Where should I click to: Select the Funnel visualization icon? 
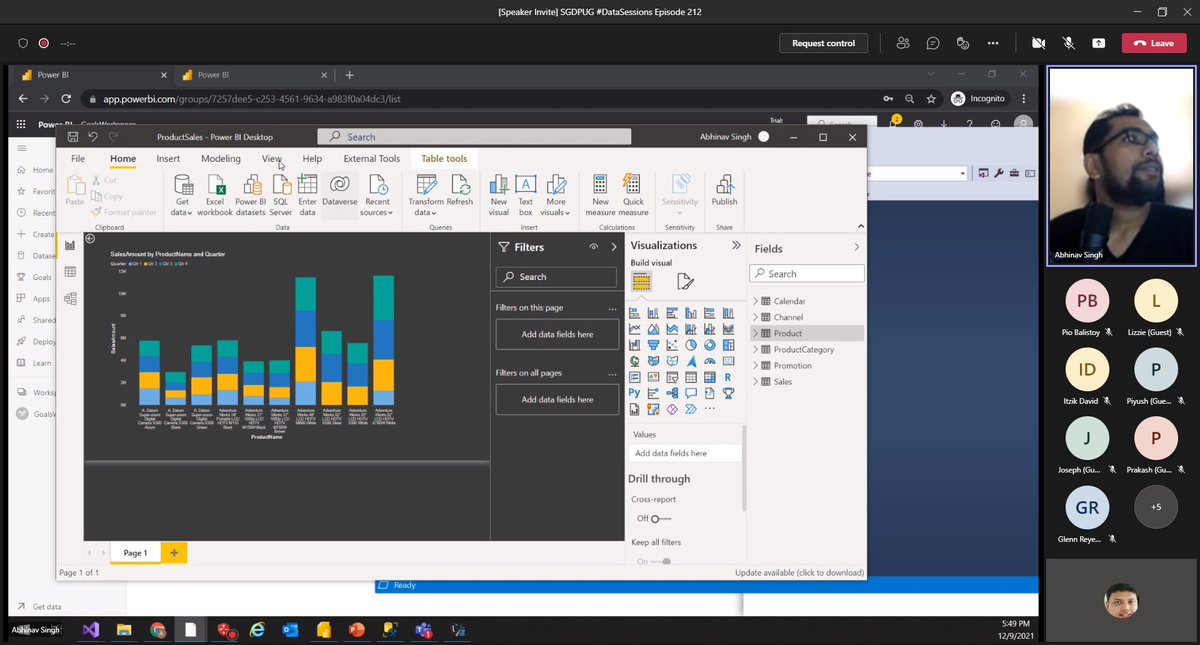coord(653,345)
